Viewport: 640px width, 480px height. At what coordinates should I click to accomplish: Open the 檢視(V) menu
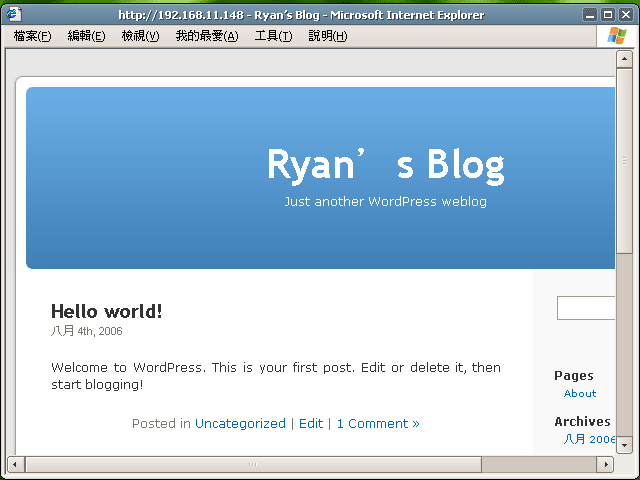[140, 36]
